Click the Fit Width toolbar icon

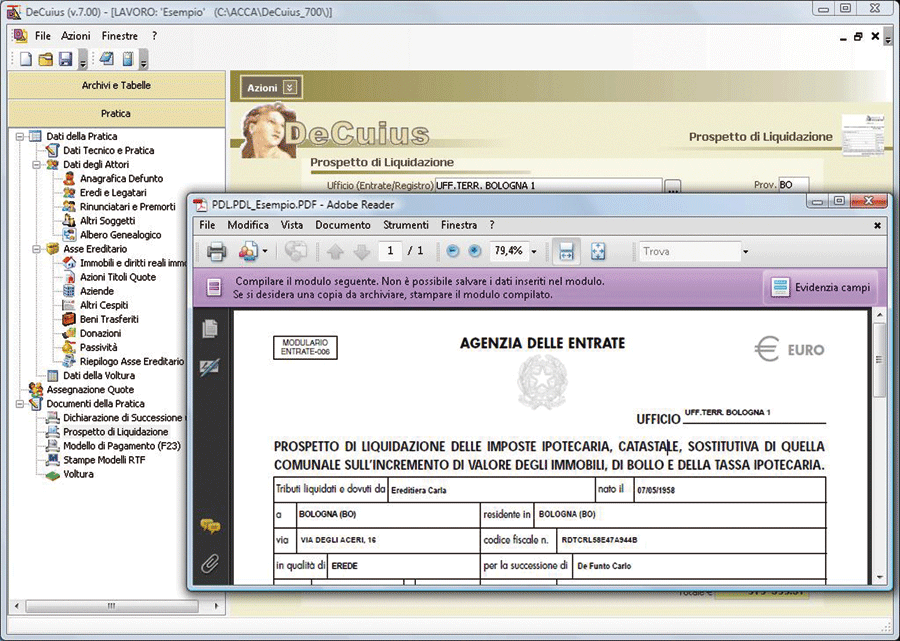[567, 251]
